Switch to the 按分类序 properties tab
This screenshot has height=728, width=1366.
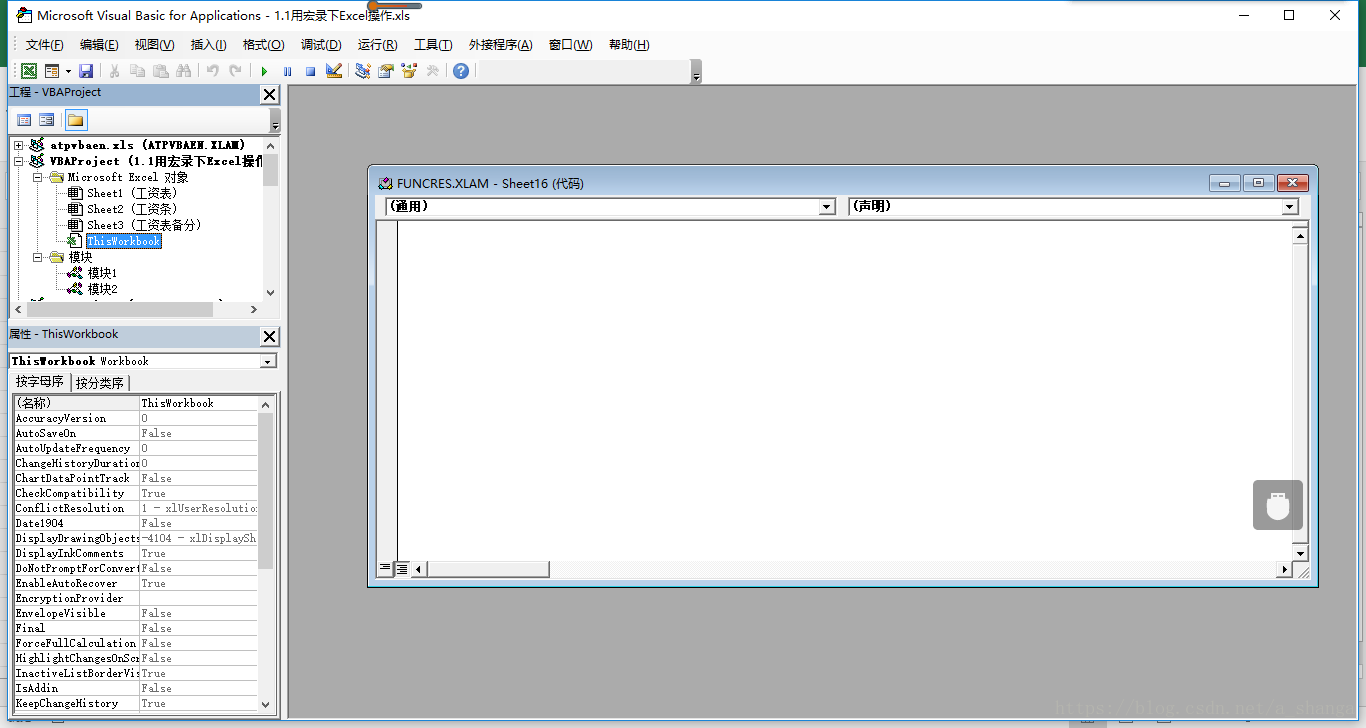pos(100,383)
